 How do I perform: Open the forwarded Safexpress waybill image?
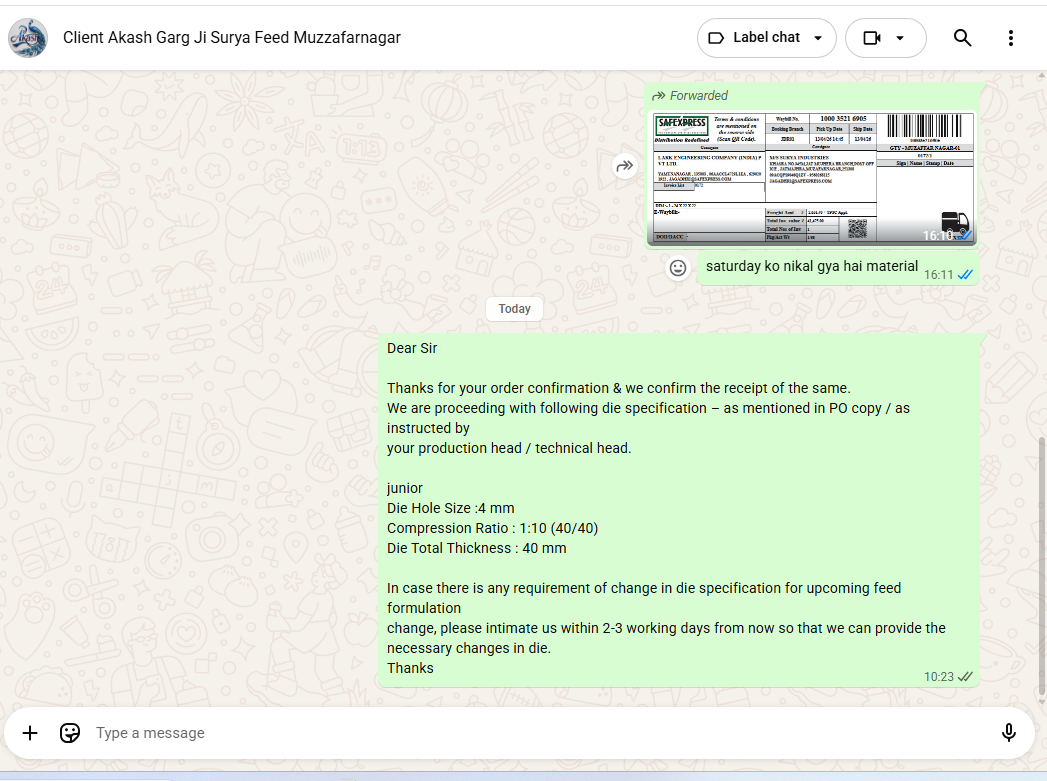coord(811,177)
